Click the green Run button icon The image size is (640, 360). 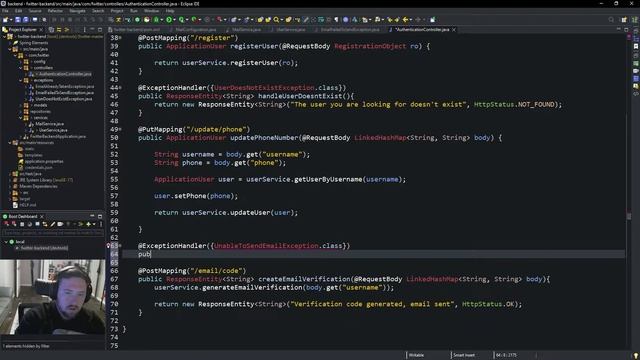point(169,20)
